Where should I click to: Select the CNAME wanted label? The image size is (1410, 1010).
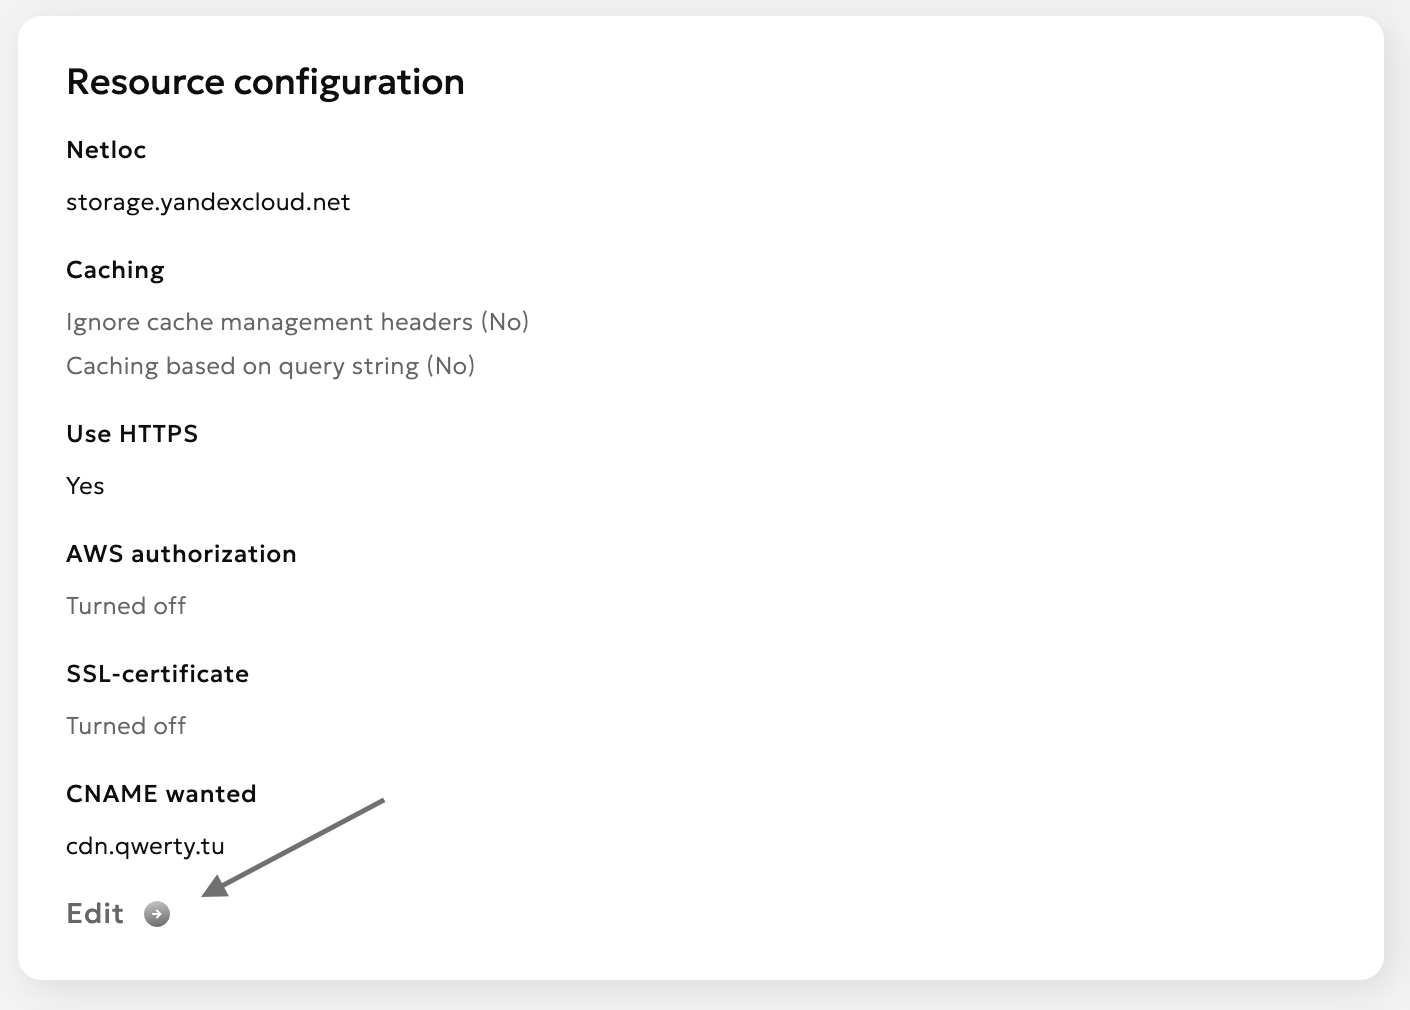pyautogui.click(x=161, y=794)
